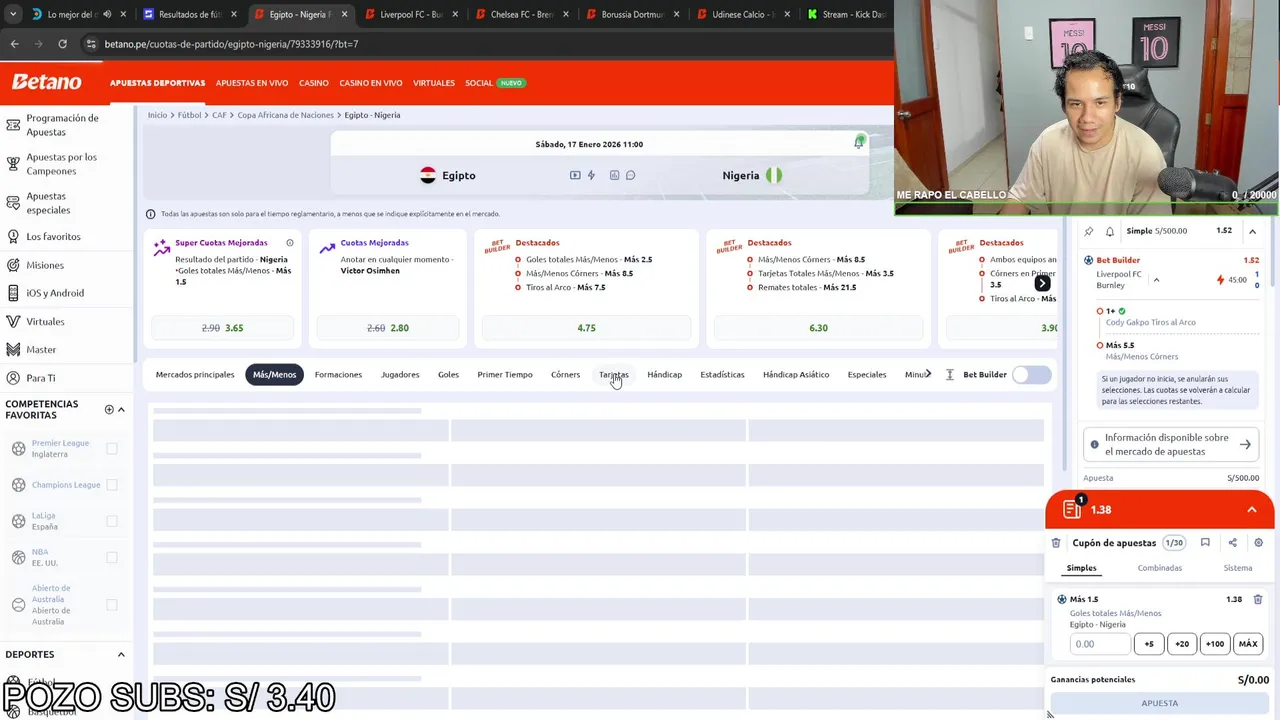This screenshot has height=720, width=1280.
Task: Click the match chat bubble icon
Action: tap(630, 175)
